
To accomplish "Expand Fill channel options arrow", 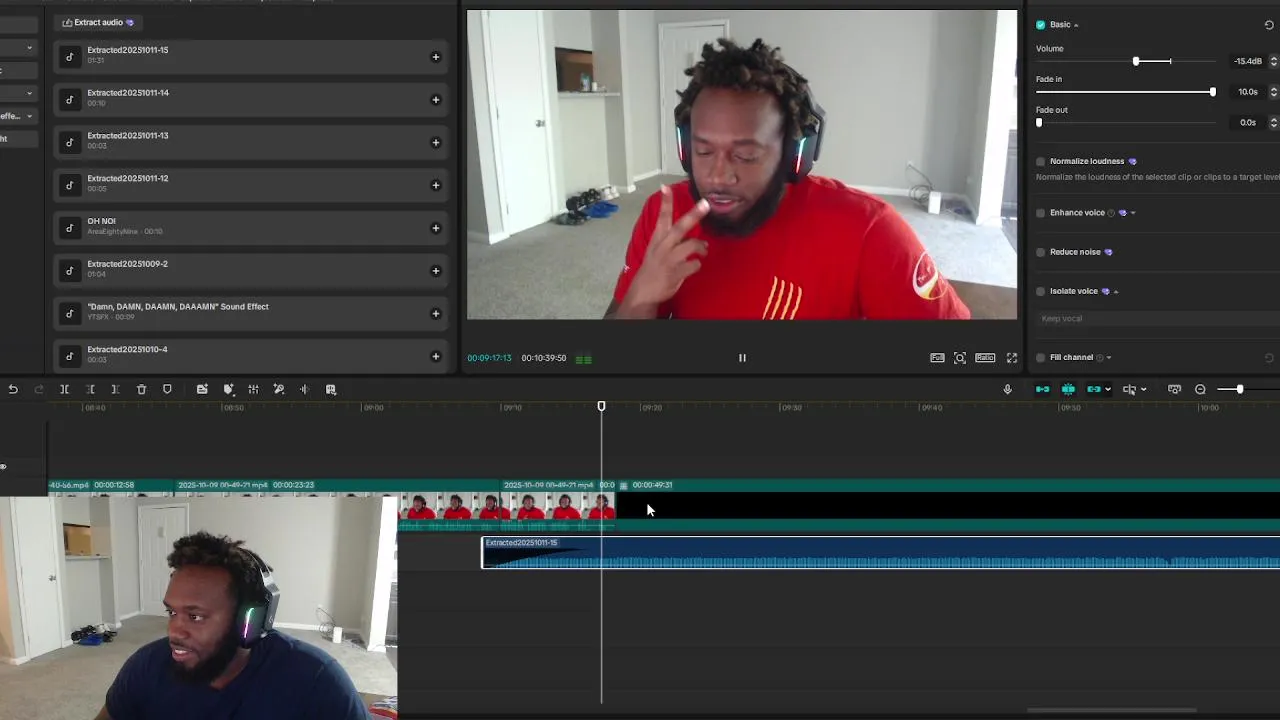I will [x=1109, y=358].
